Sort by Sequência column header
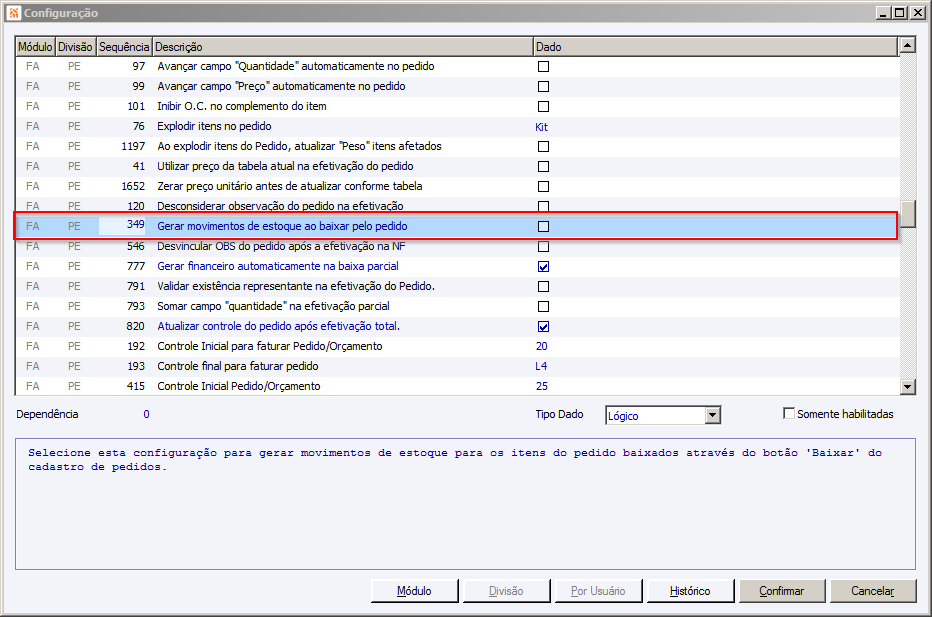Viewport: 932px width, 617px height. point(124,47)
